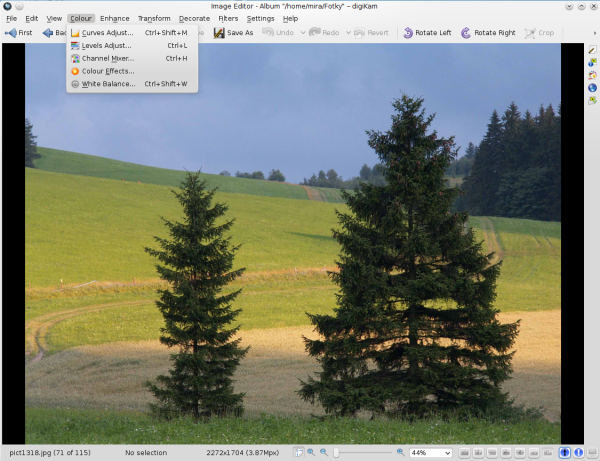Select Levels Adjust menu entry
Viewport: 600px width, 461px height.
106,46
